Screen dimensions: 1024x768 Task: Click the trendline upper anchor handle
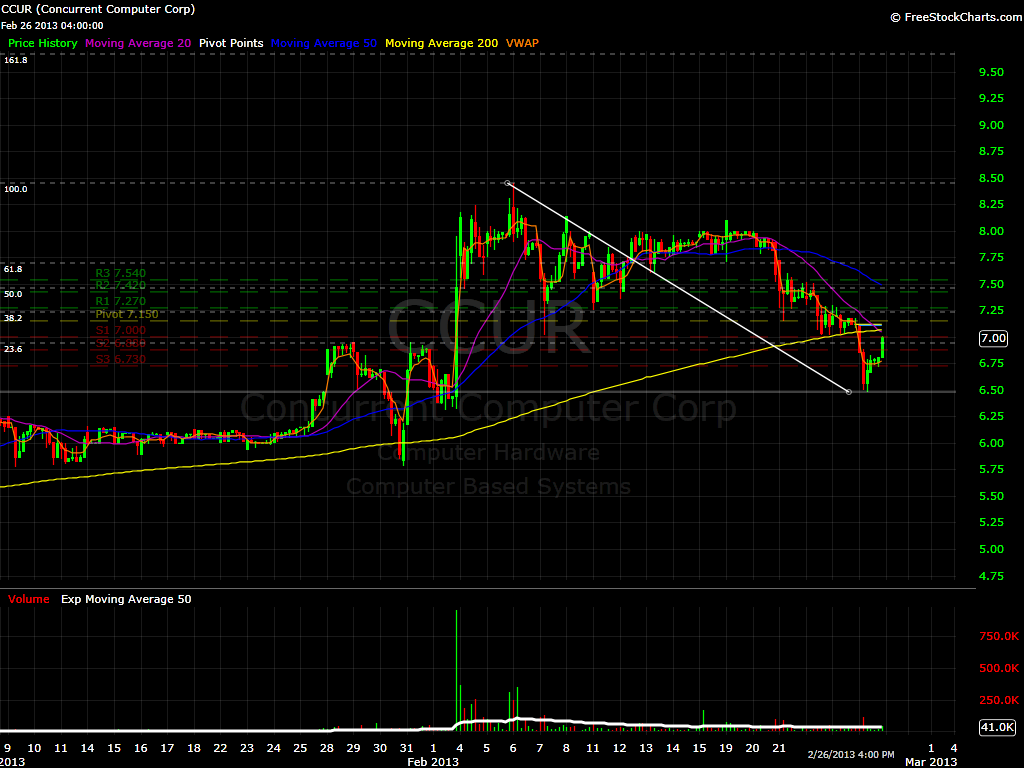click(x=507, y=183)
